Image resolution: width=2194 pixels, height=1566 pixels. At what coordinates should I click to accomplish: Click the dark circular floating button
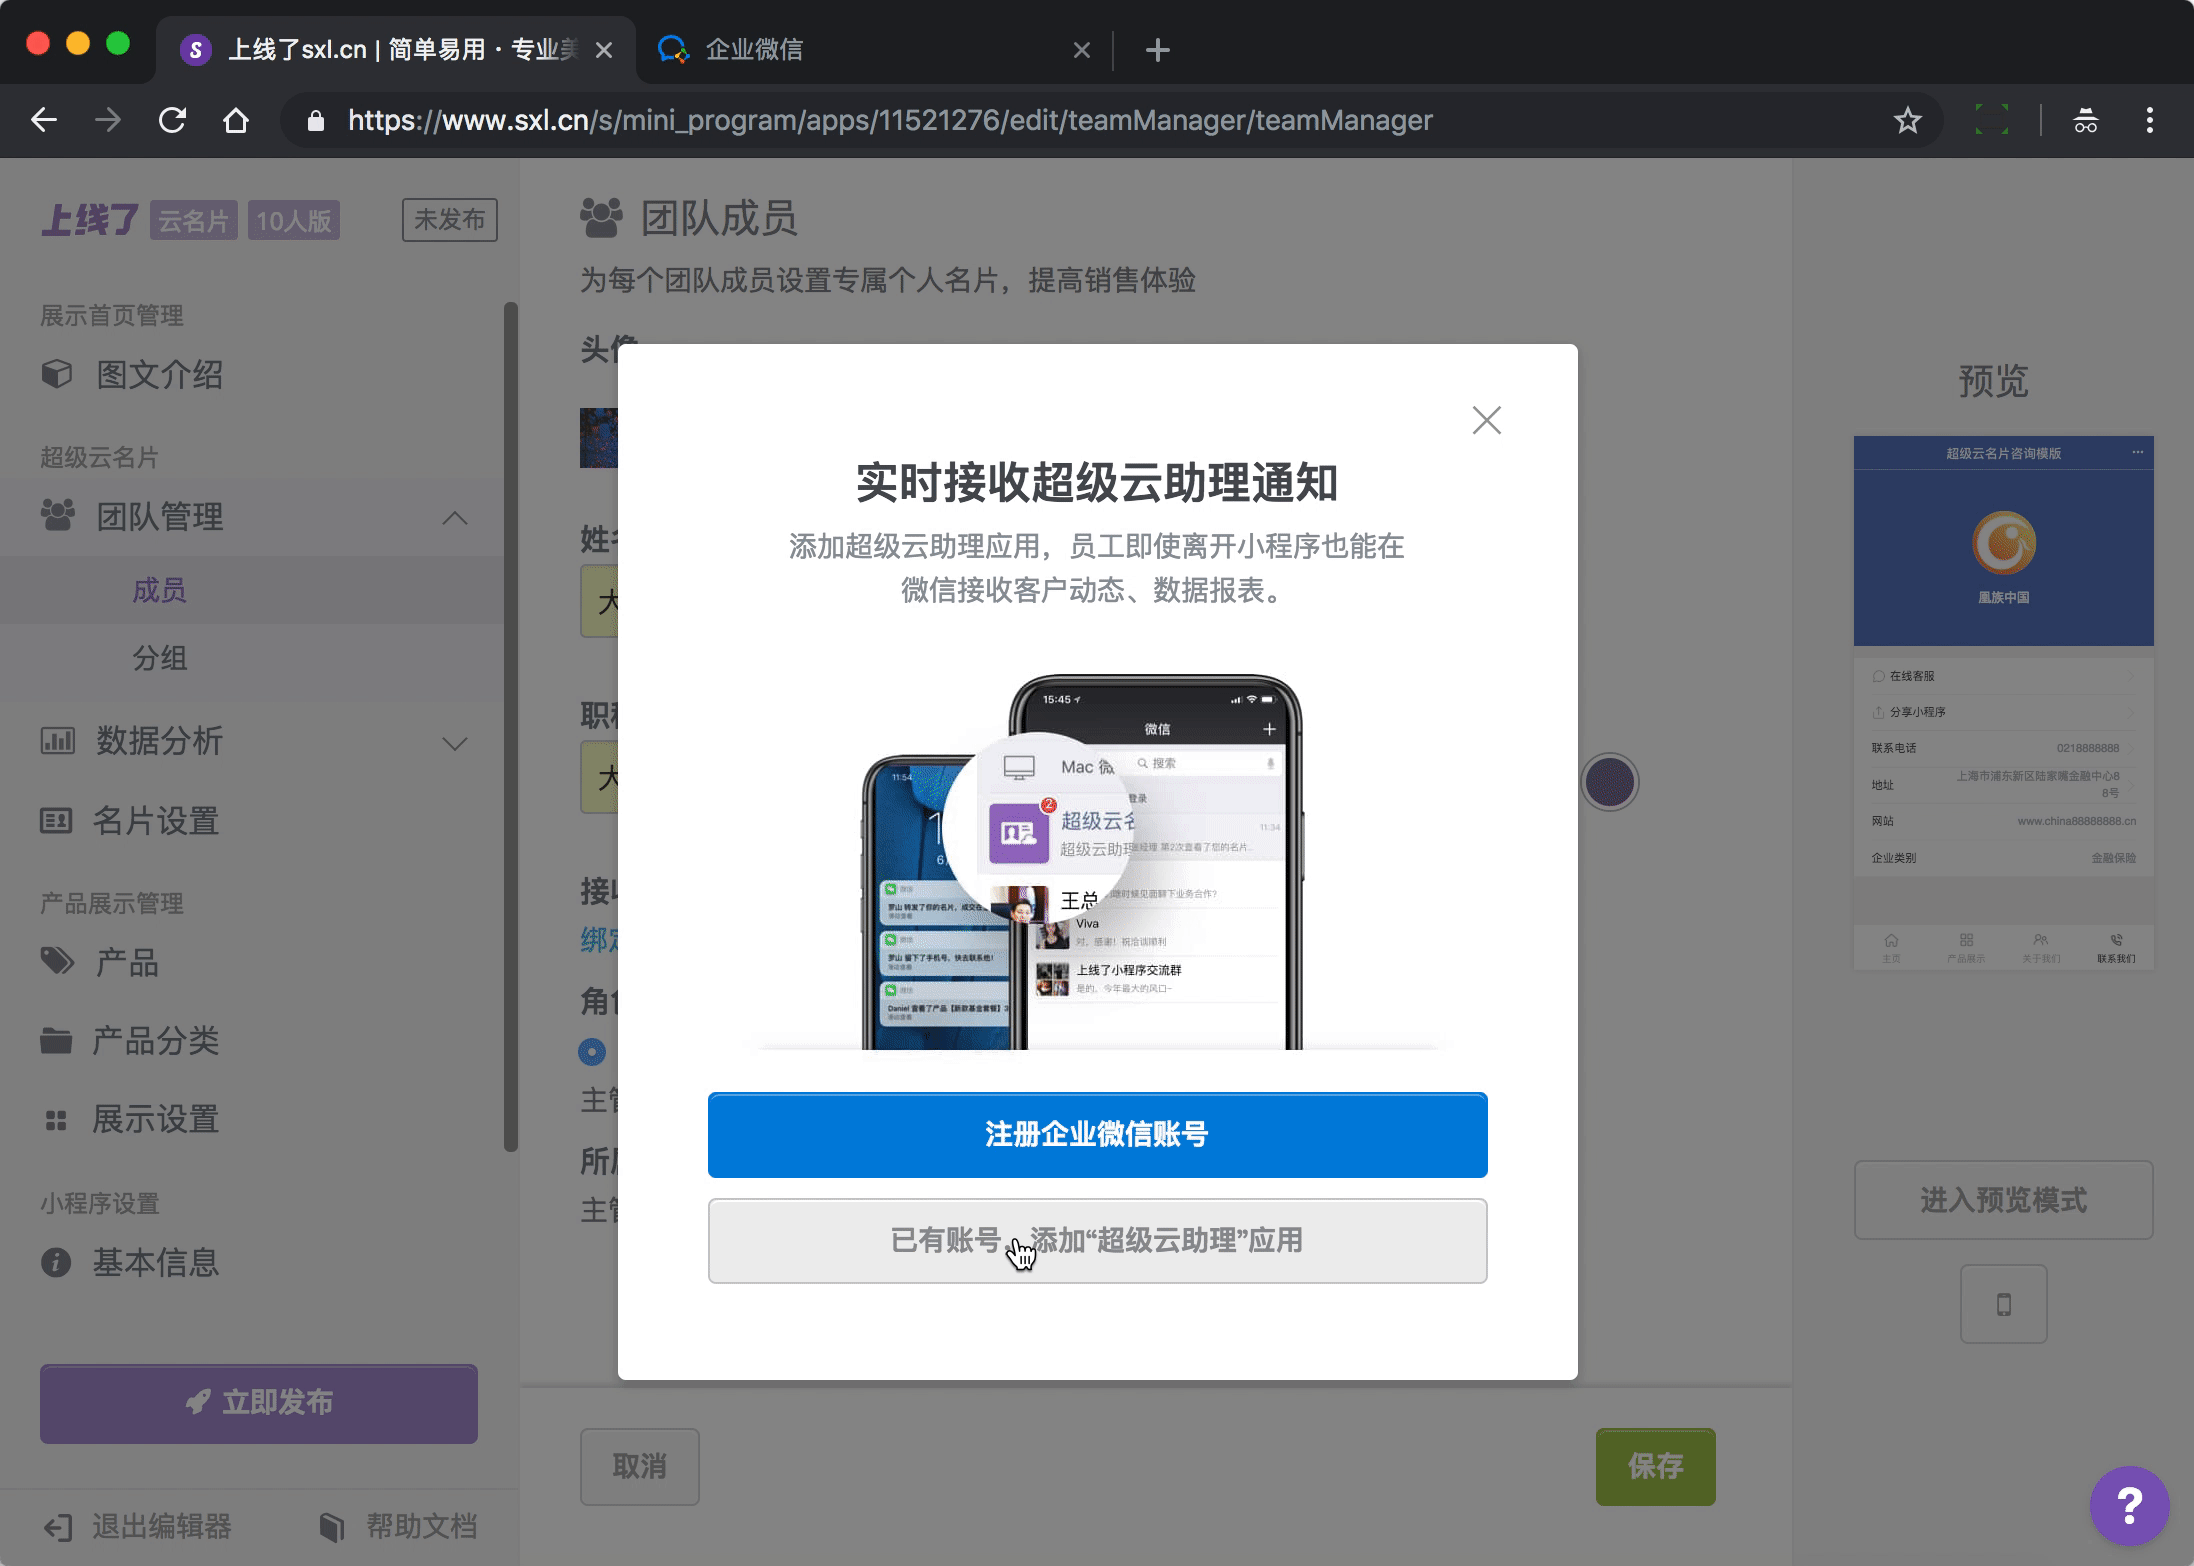pos(1609,781)
